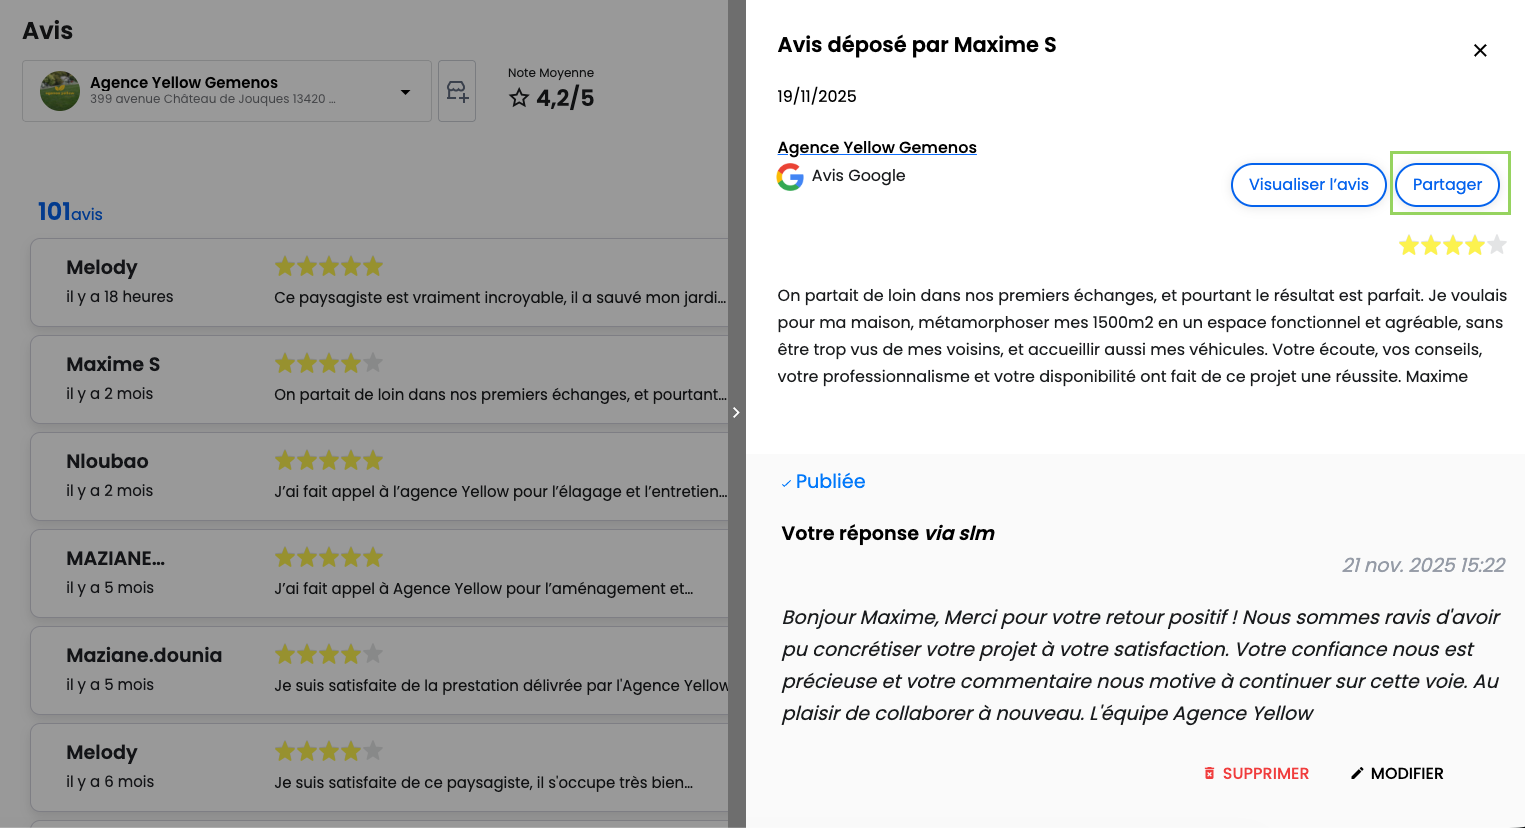The image size is (1525, 828).
Task: Open the MAZIANE… review from 5 months ago
Action: click(380, 573)
